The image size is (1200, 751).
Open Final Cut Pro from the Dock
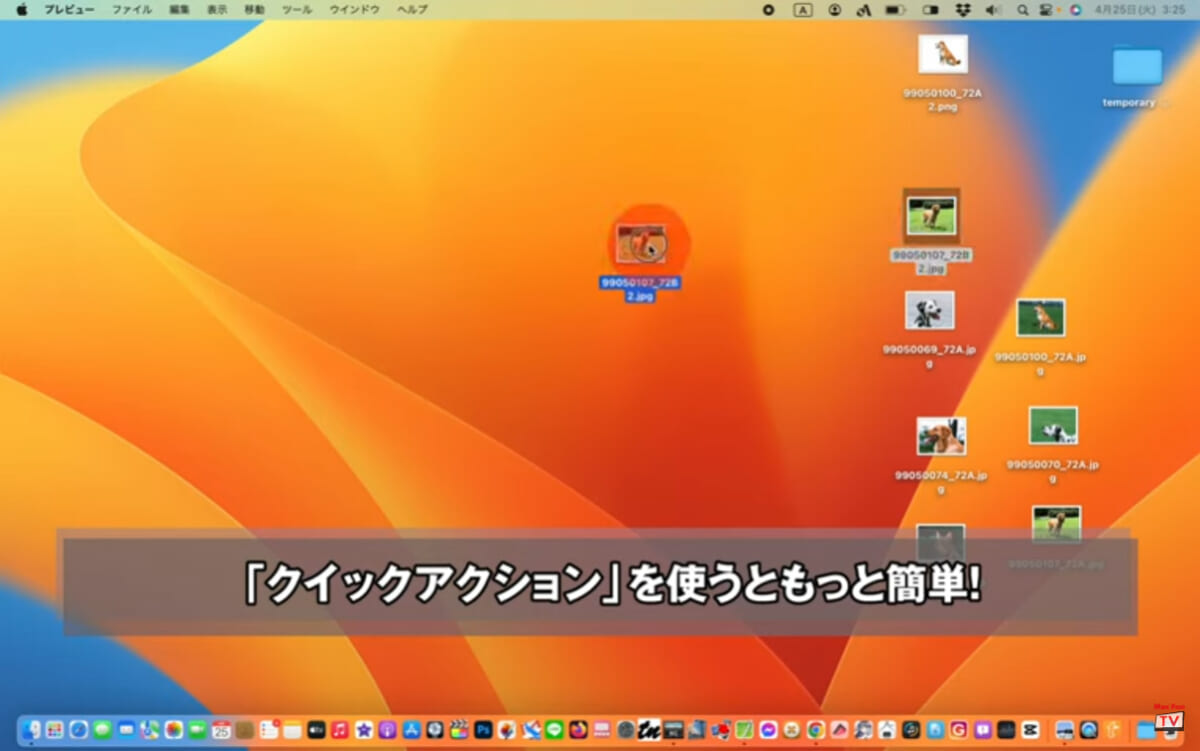[459, 730]
